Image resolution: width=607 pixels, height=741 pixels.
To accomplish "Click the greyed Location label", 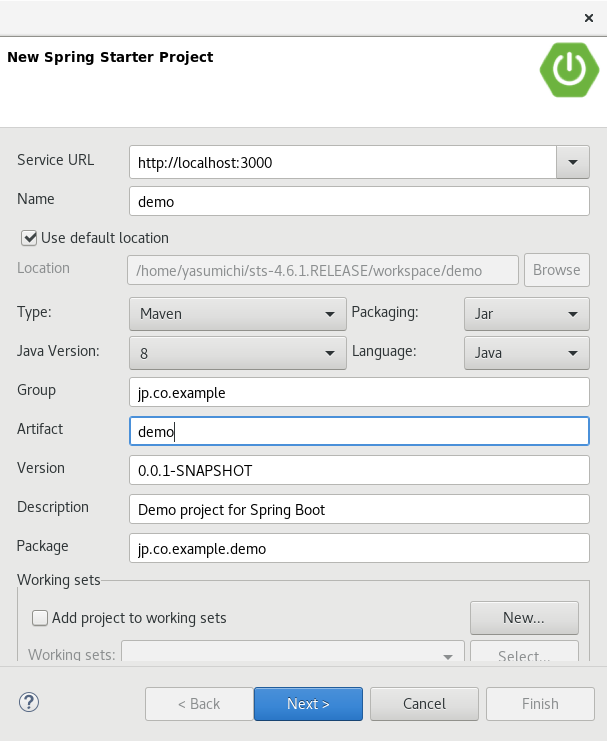I will [x=43, y=268].
